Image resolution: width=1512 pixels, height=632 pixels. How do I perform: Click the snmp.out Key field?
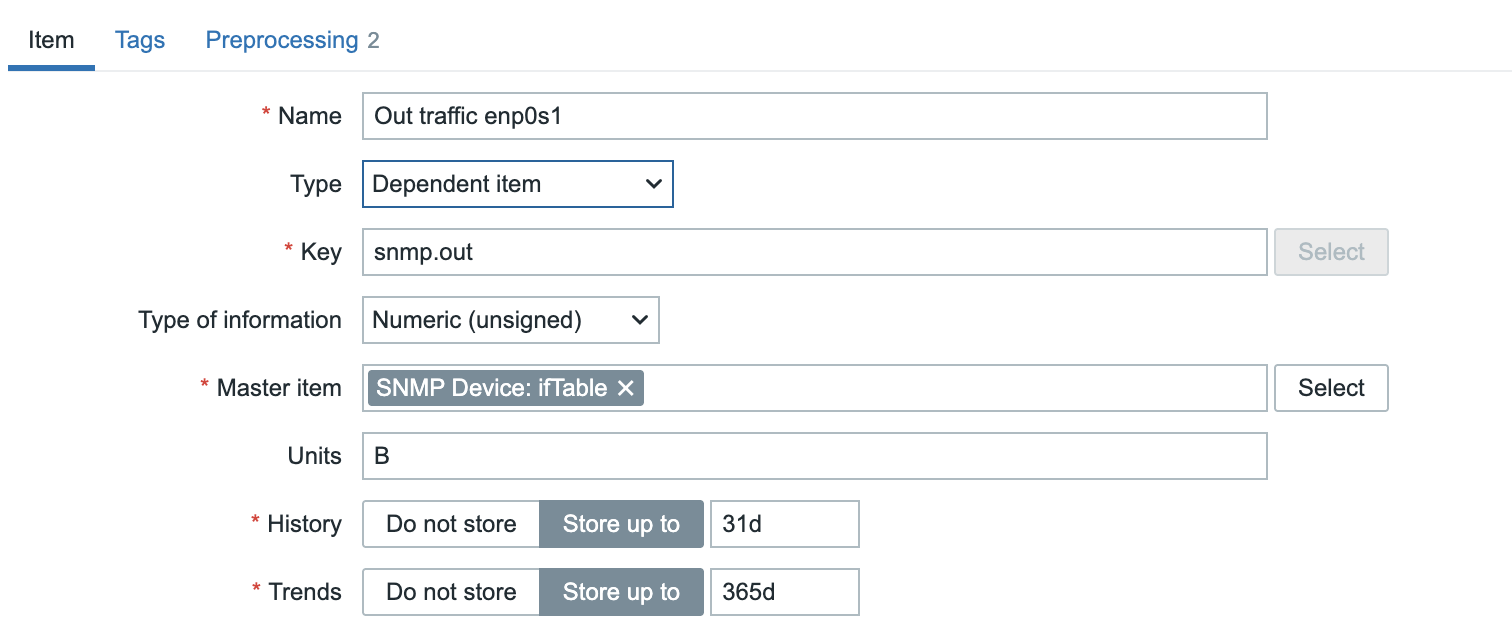click(813, 252)
